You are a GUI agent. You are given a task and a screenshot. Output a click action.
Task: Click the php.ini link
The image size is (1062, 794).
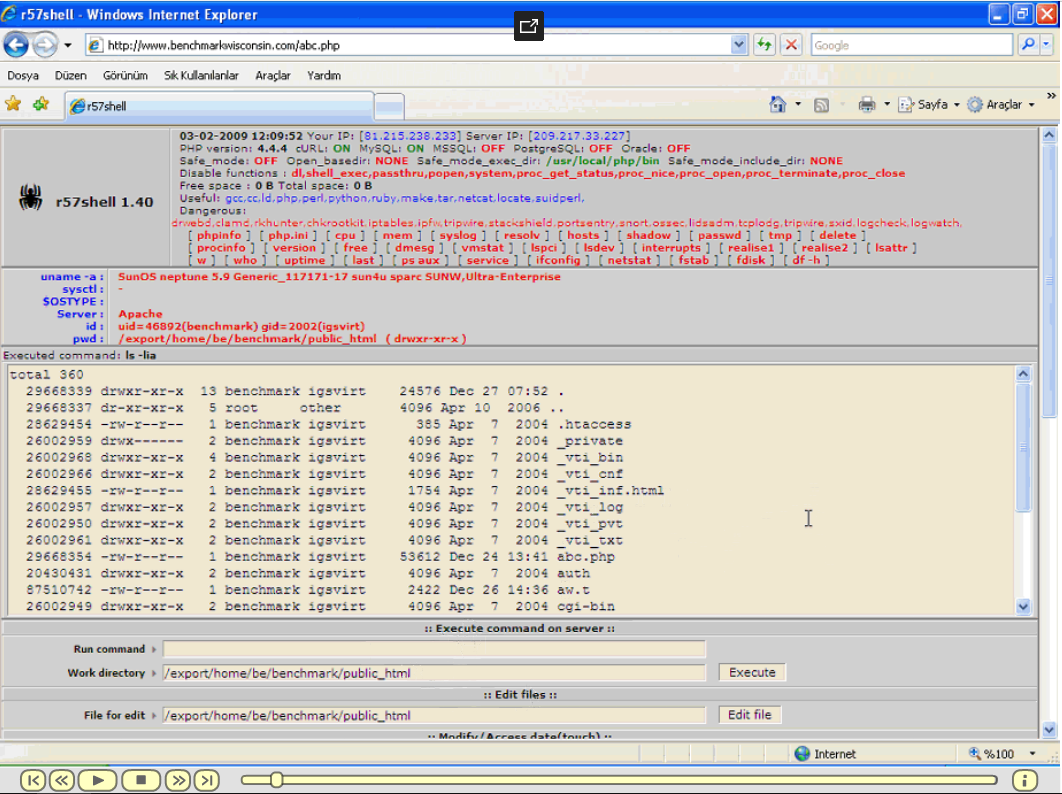coord(288,236)
